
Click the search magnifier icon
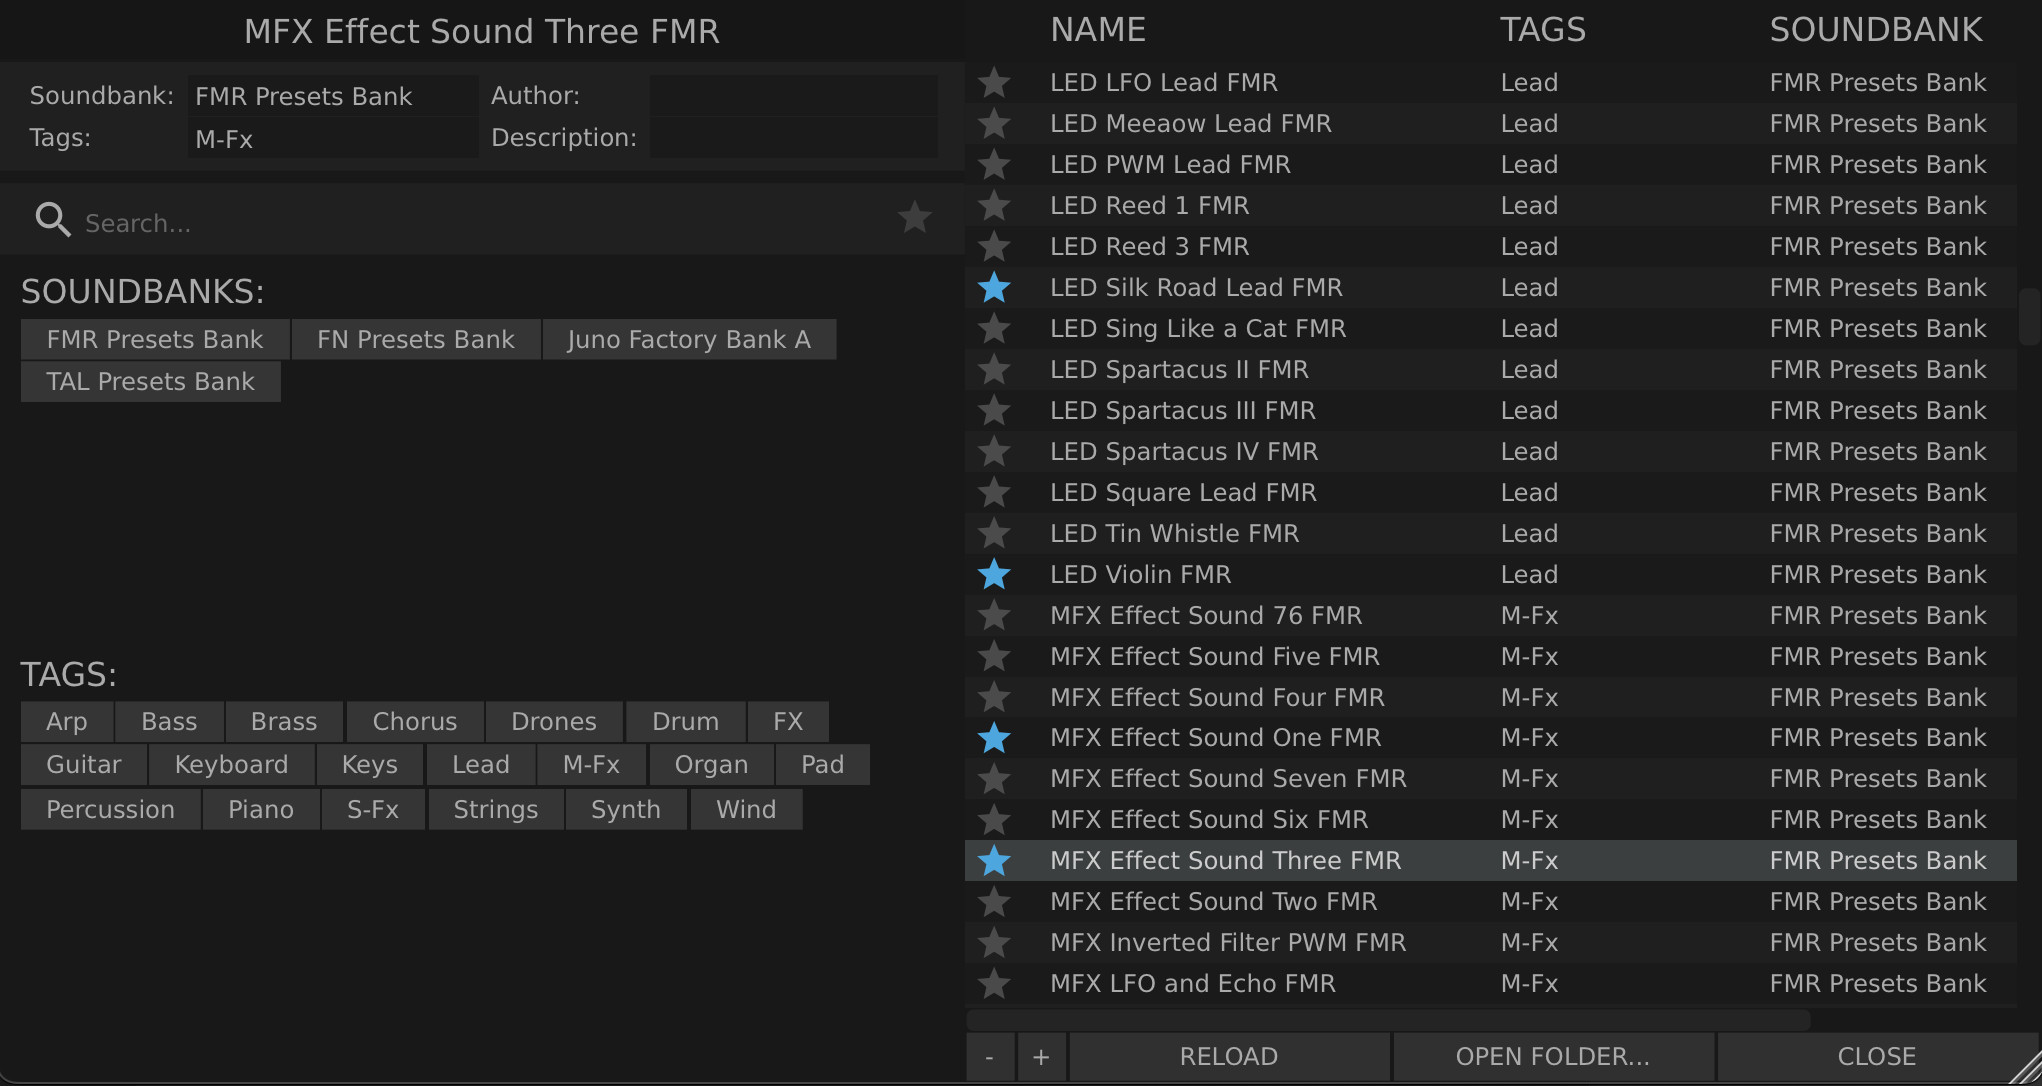tap(52, 219)
